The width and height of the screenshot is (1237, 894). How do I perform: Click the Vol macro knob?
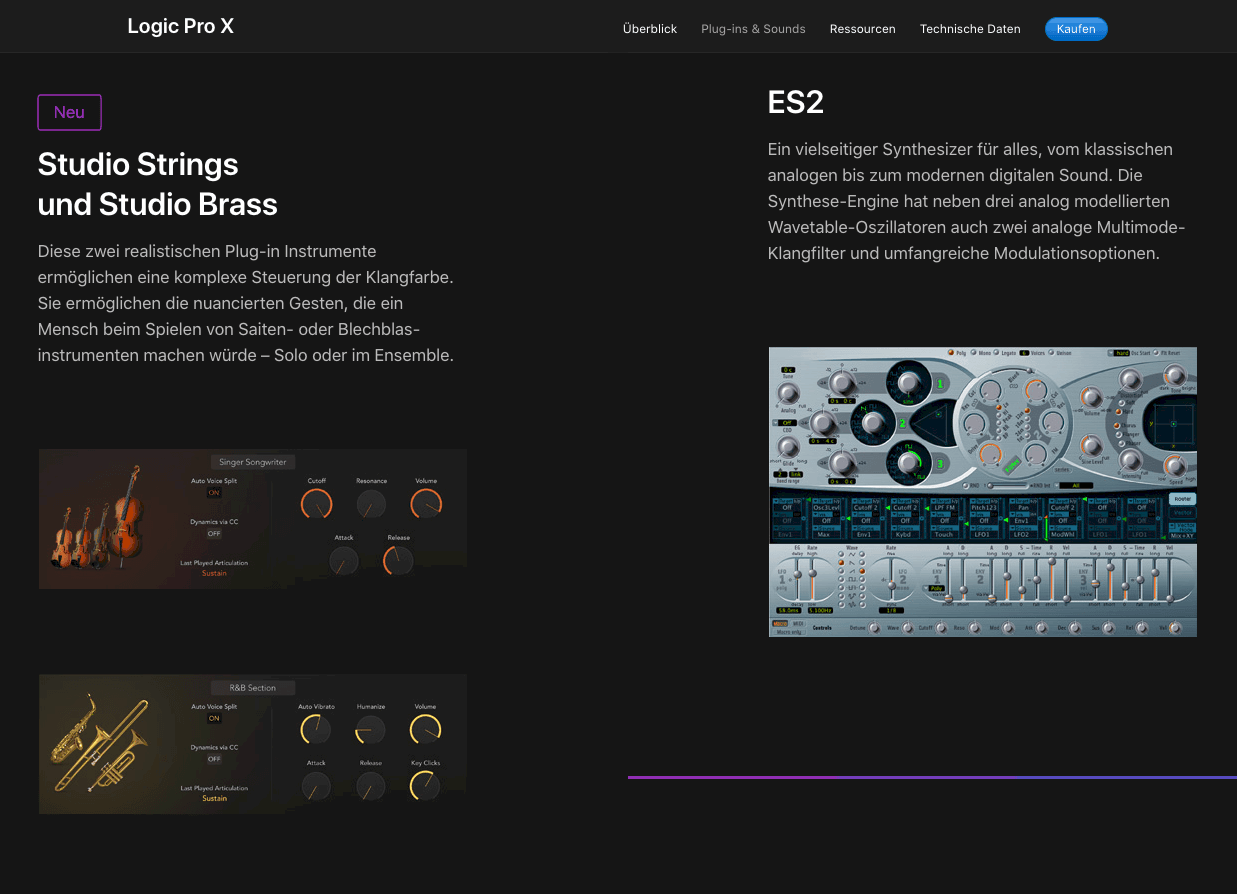tap(1175, 628)
